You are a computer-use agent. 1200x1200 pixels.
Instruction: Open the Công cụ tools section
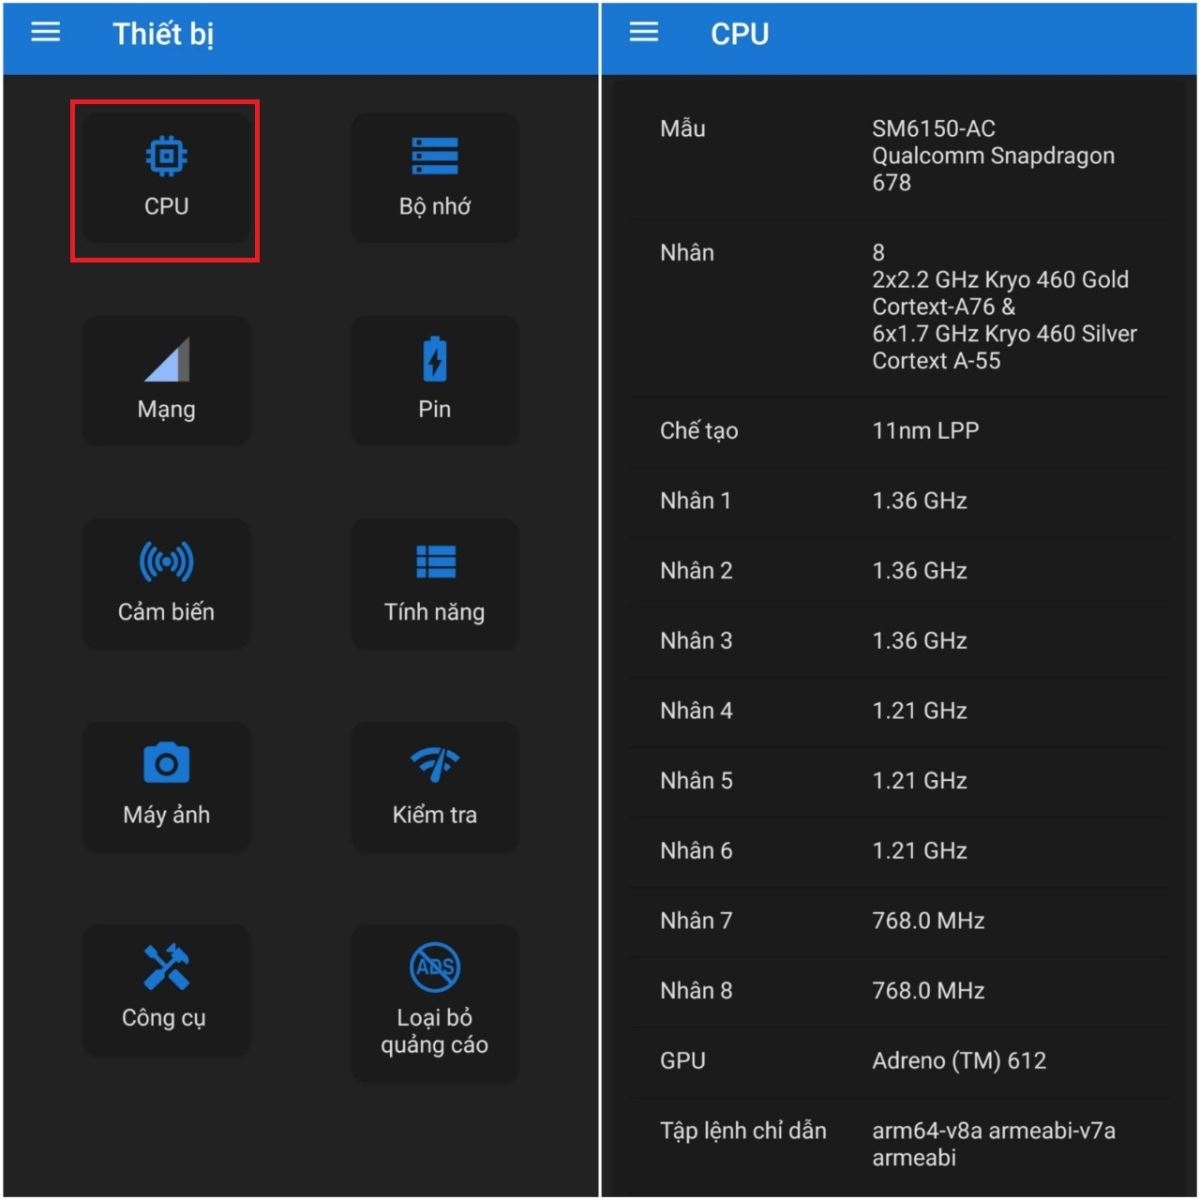tap(166, 990)
